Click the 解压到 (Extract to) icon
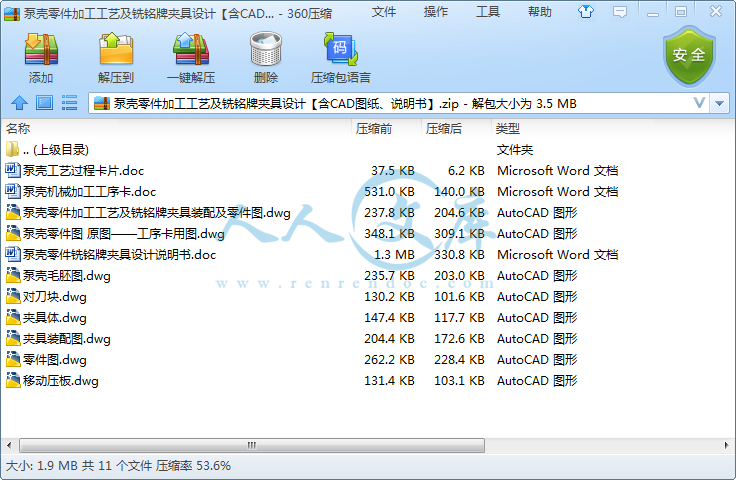736x480 pixels. 116,49
